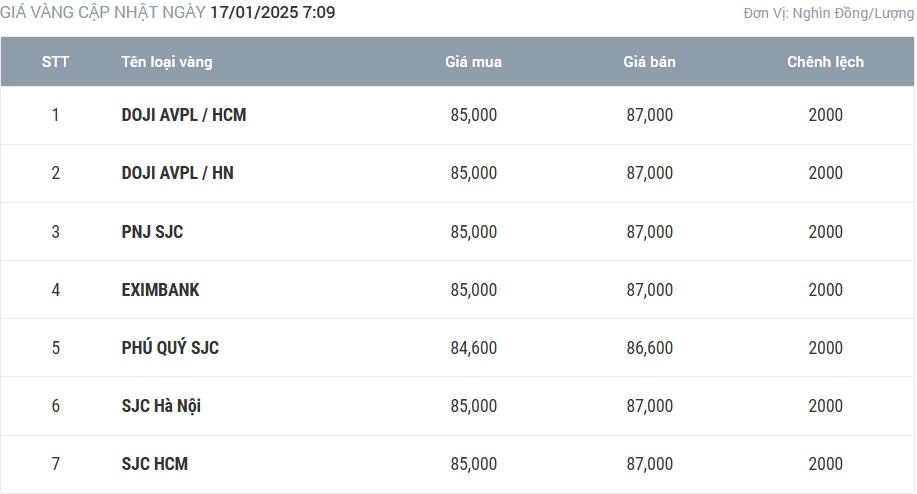This screenshot has width=917, height=494.
Task: Click the SJC HCM gold type name
Action: point(154,464)
